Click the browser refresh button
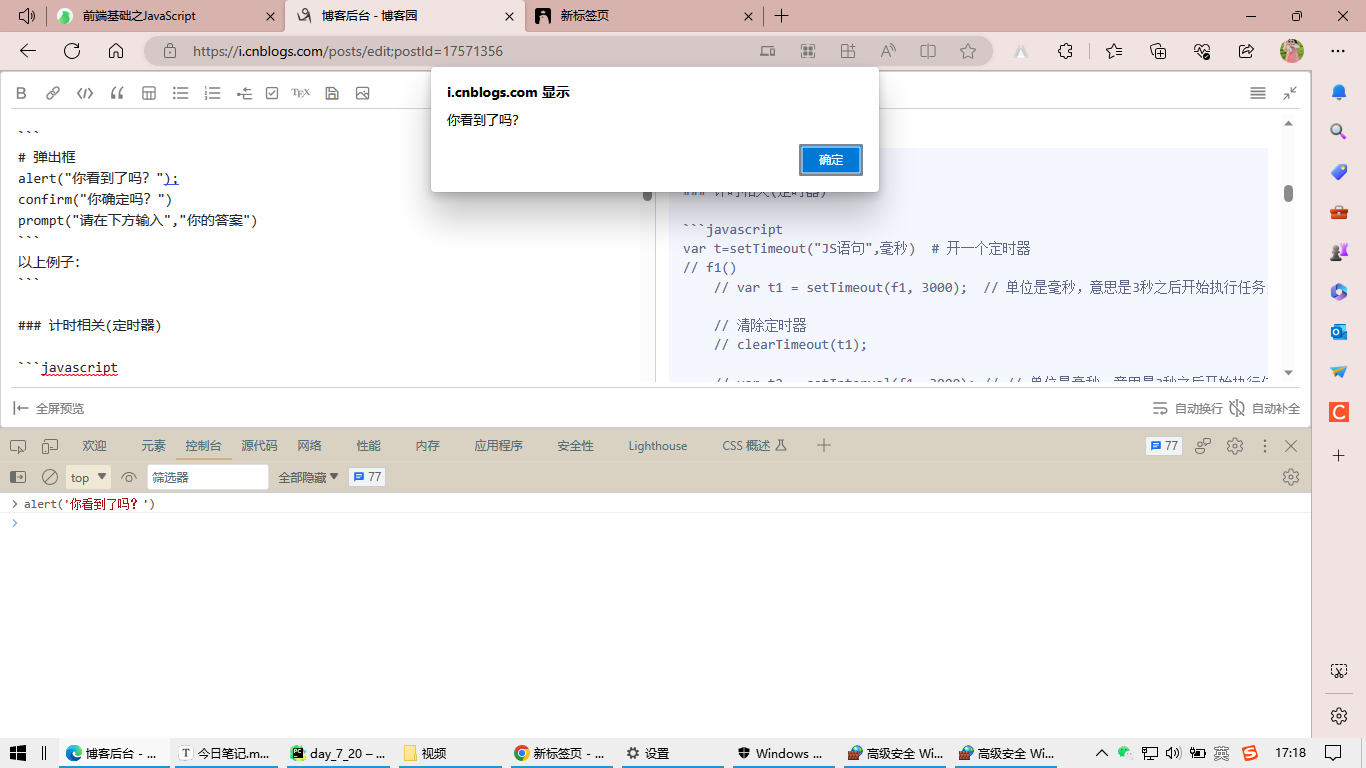The image size is (1366, 768). coord(72,51)
